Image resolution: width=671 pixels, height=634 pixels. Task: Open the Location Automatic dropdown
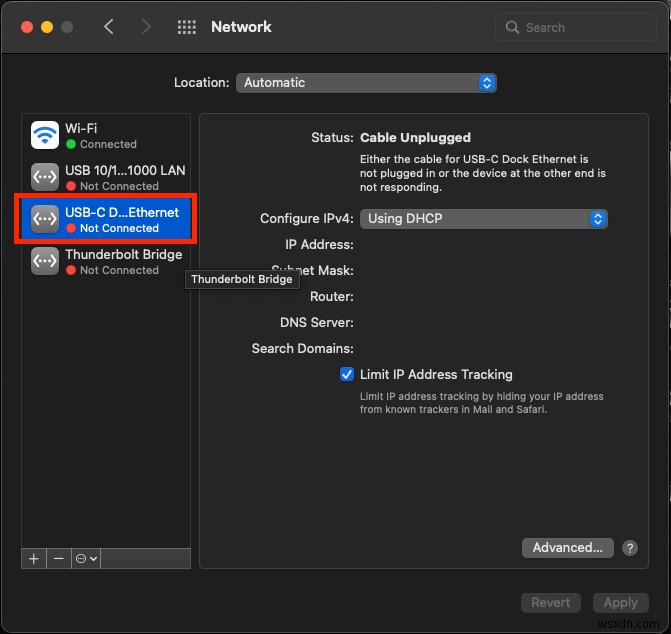366,83
